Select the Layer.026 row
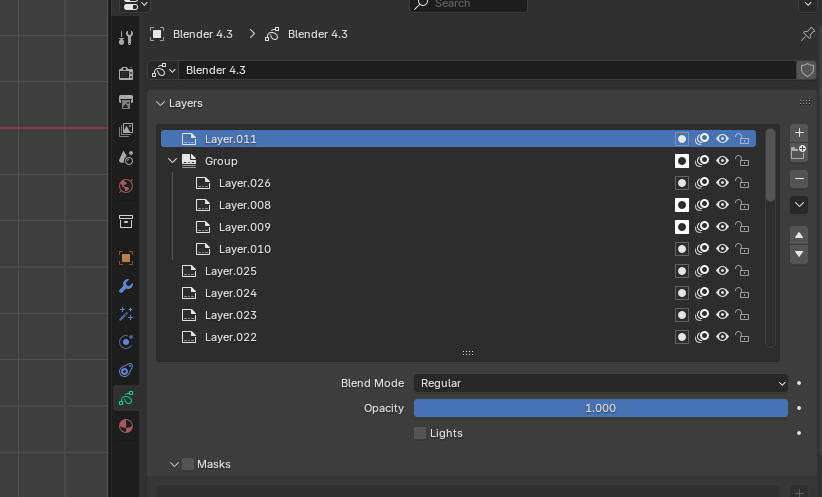Viewport: 822px width, 497px height. (458, 183)
